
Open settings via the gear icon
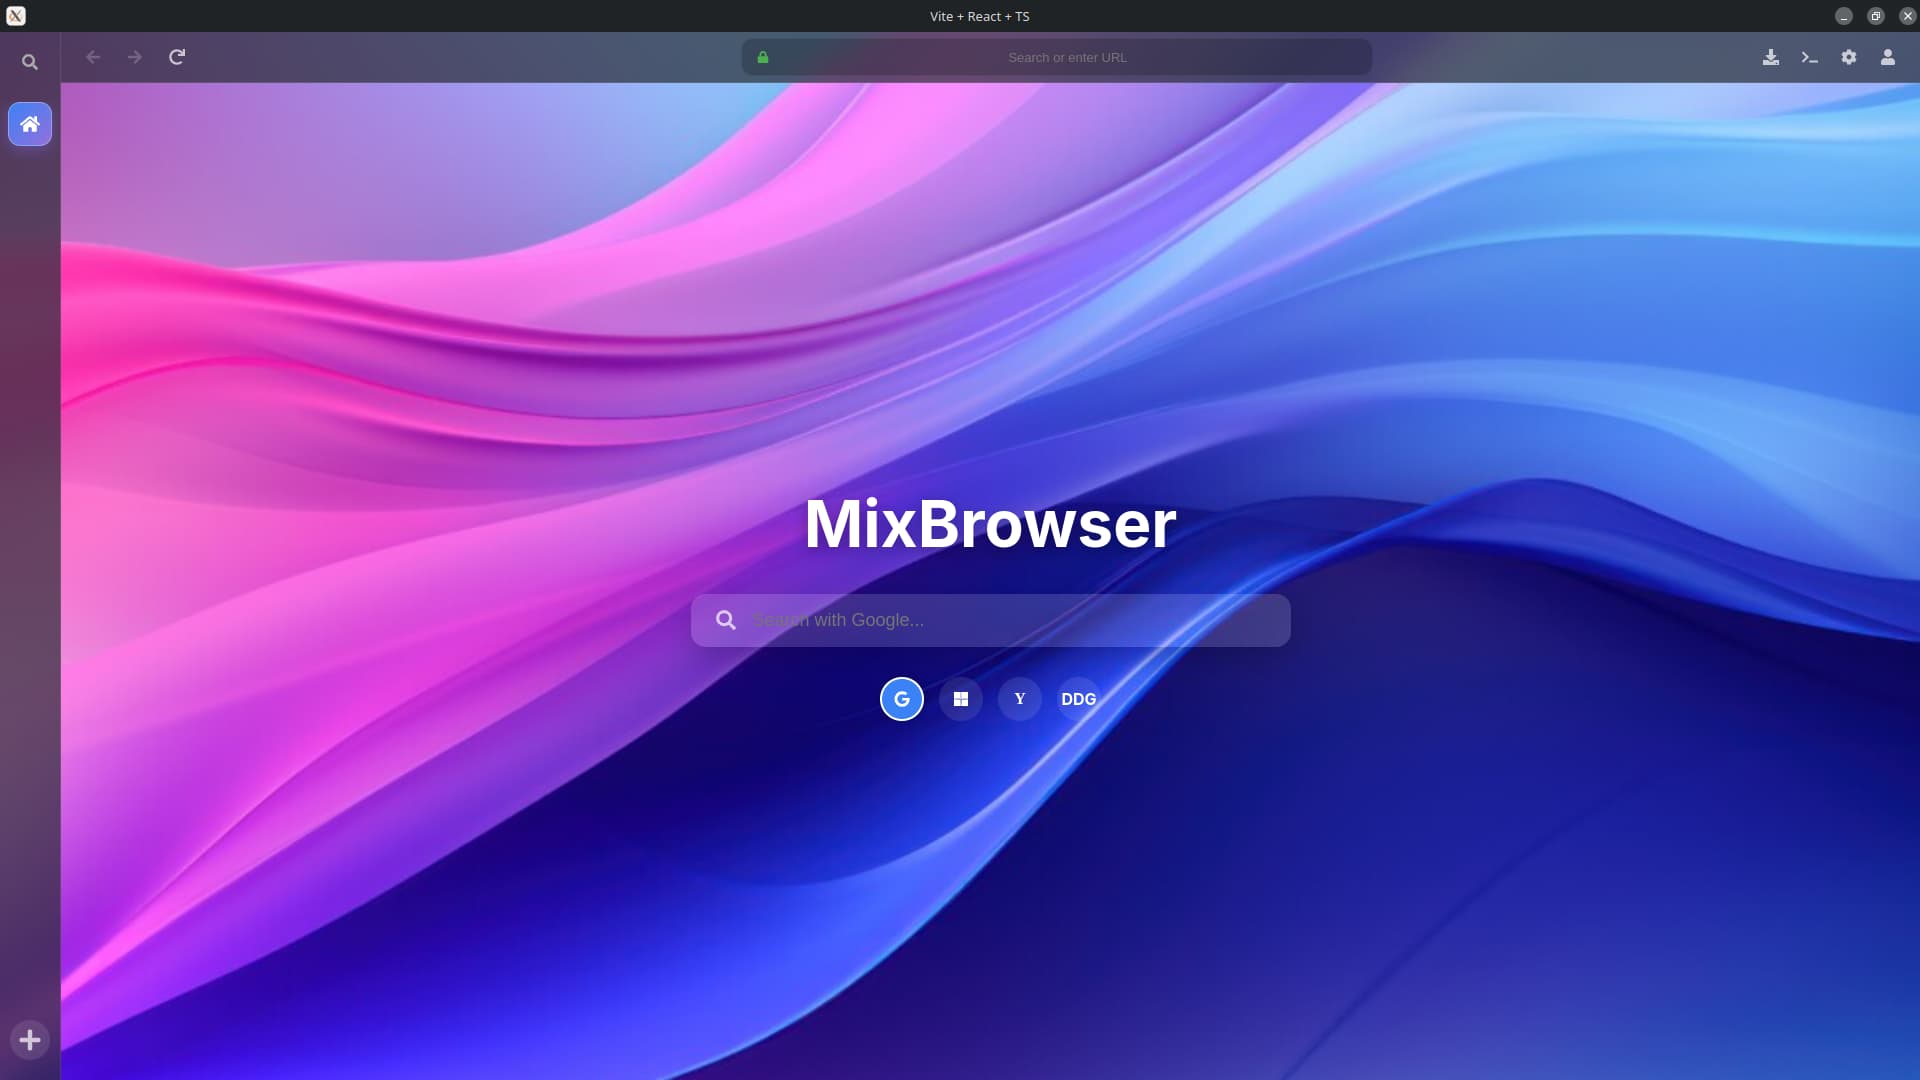click(1849, 57)
